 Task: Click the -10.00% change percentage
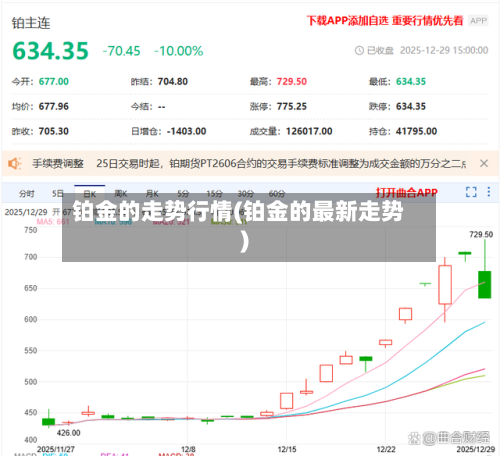click(178, 51)
